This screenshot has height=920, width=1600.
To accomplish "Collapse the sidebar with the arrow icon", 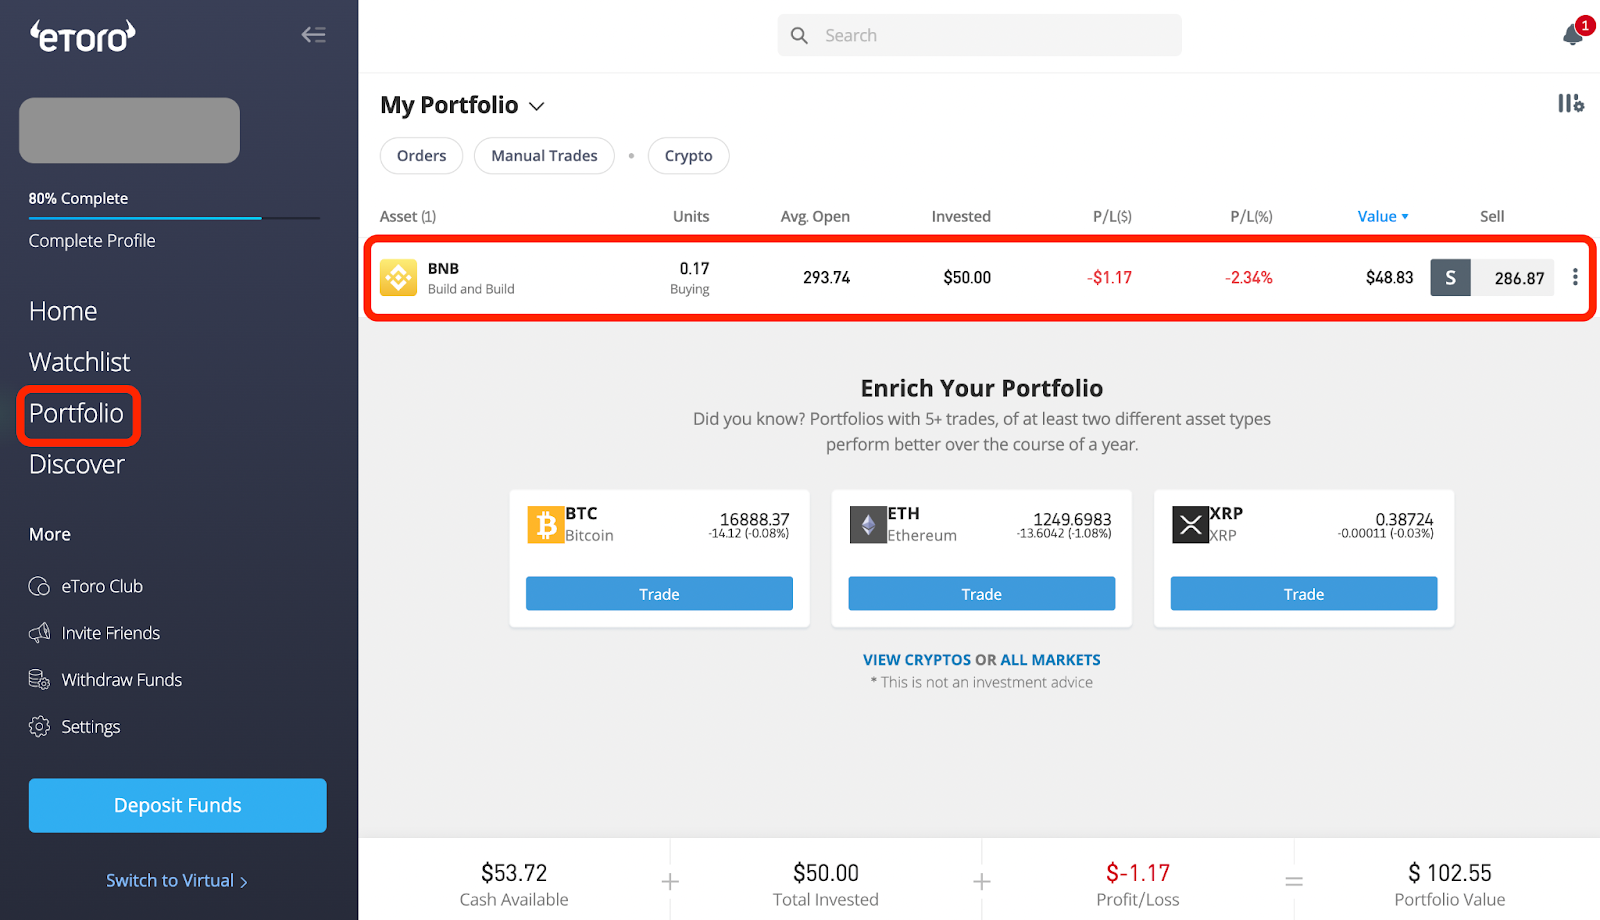I will (x=313, y=35).
